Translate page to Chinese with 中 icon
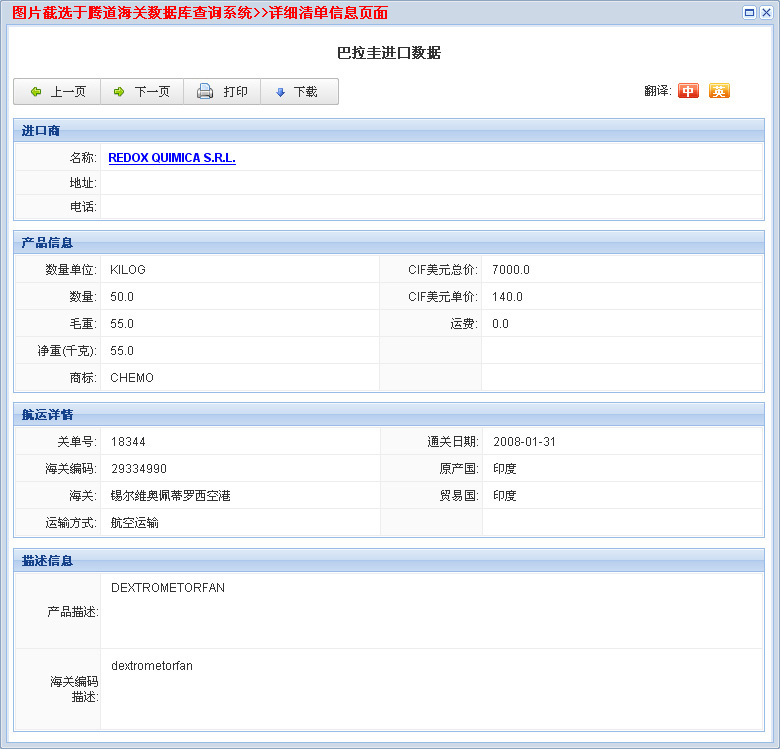This screenshot has height=749, width=780. tap(688, 91)
